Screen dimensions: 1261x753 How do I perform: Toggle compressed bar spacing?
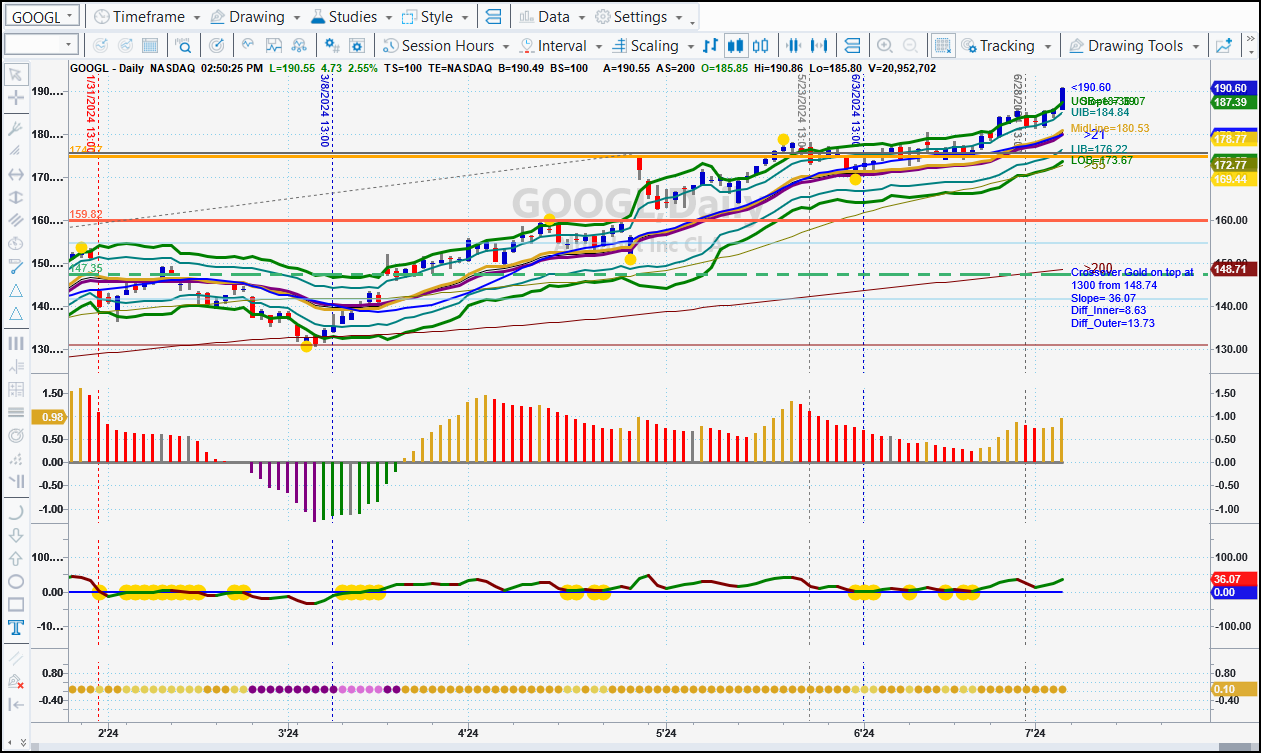click(x=795, y=46)
